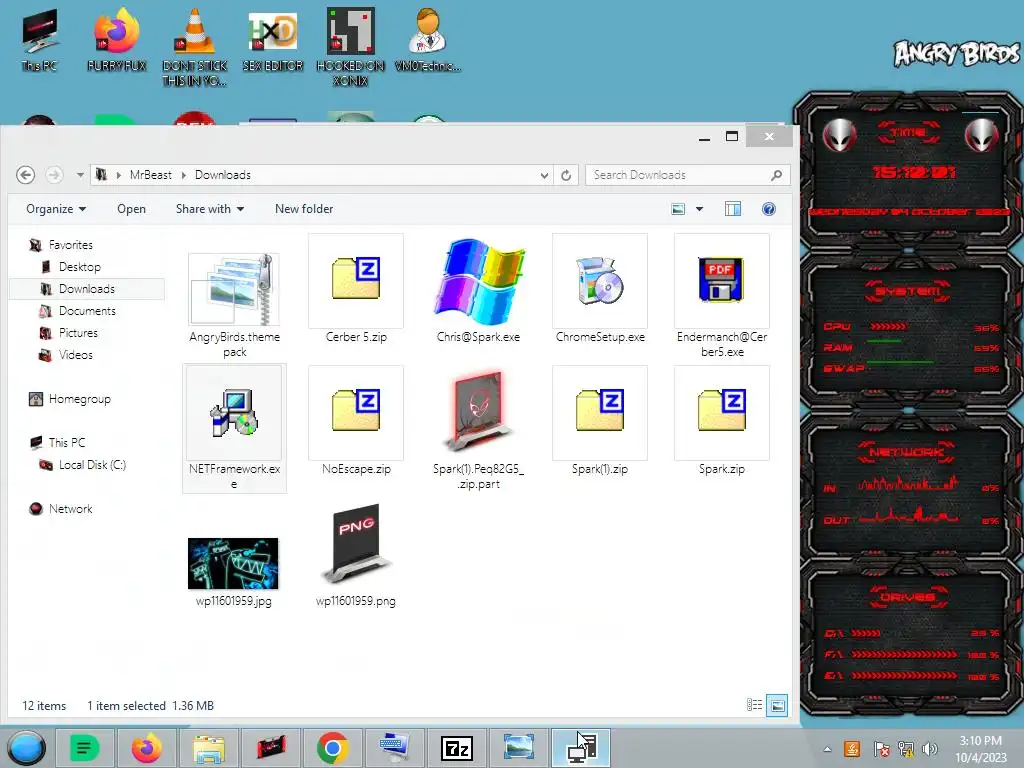Show hidden system tray icons

tap(827, 749)
